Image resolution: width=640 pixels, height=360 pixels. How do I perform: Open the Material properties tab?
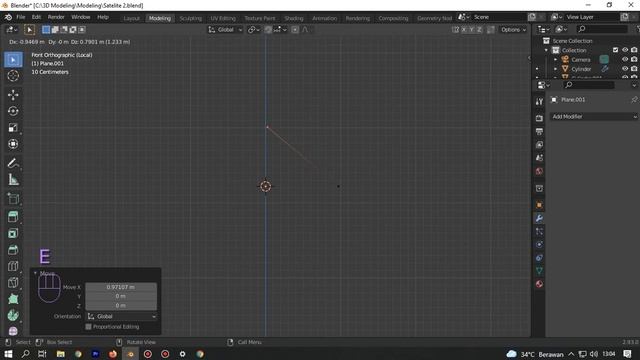539,284
